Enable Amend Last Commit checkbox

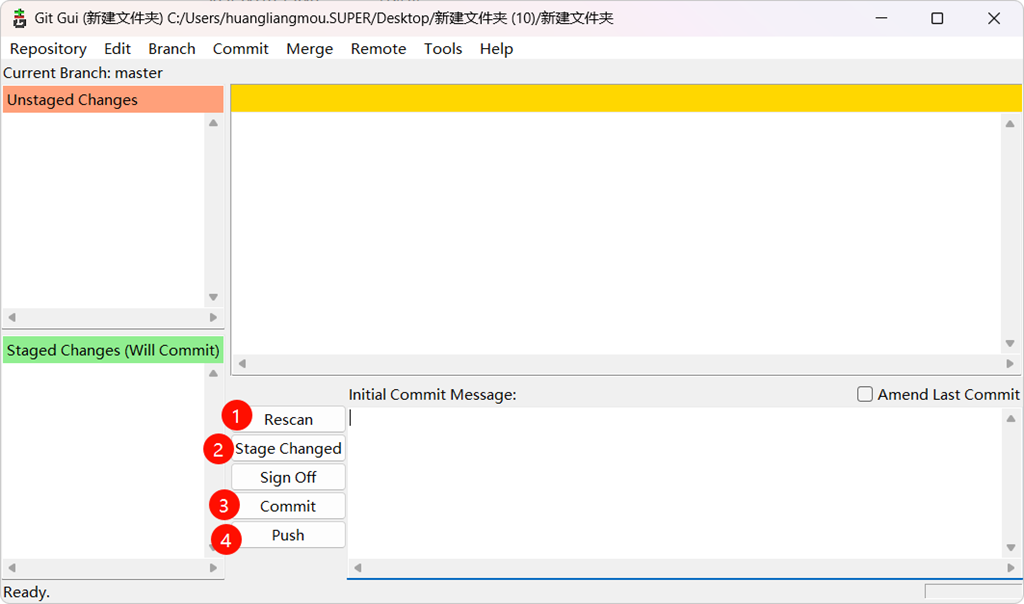pyautogui.click(x=865, y=394)
